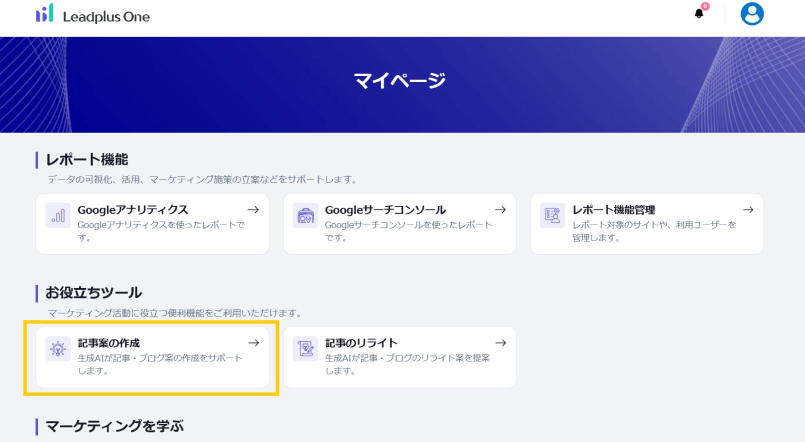The image size is (805, 442).
Task: Click the red notification count badge
Action: (x=705, y=6)
